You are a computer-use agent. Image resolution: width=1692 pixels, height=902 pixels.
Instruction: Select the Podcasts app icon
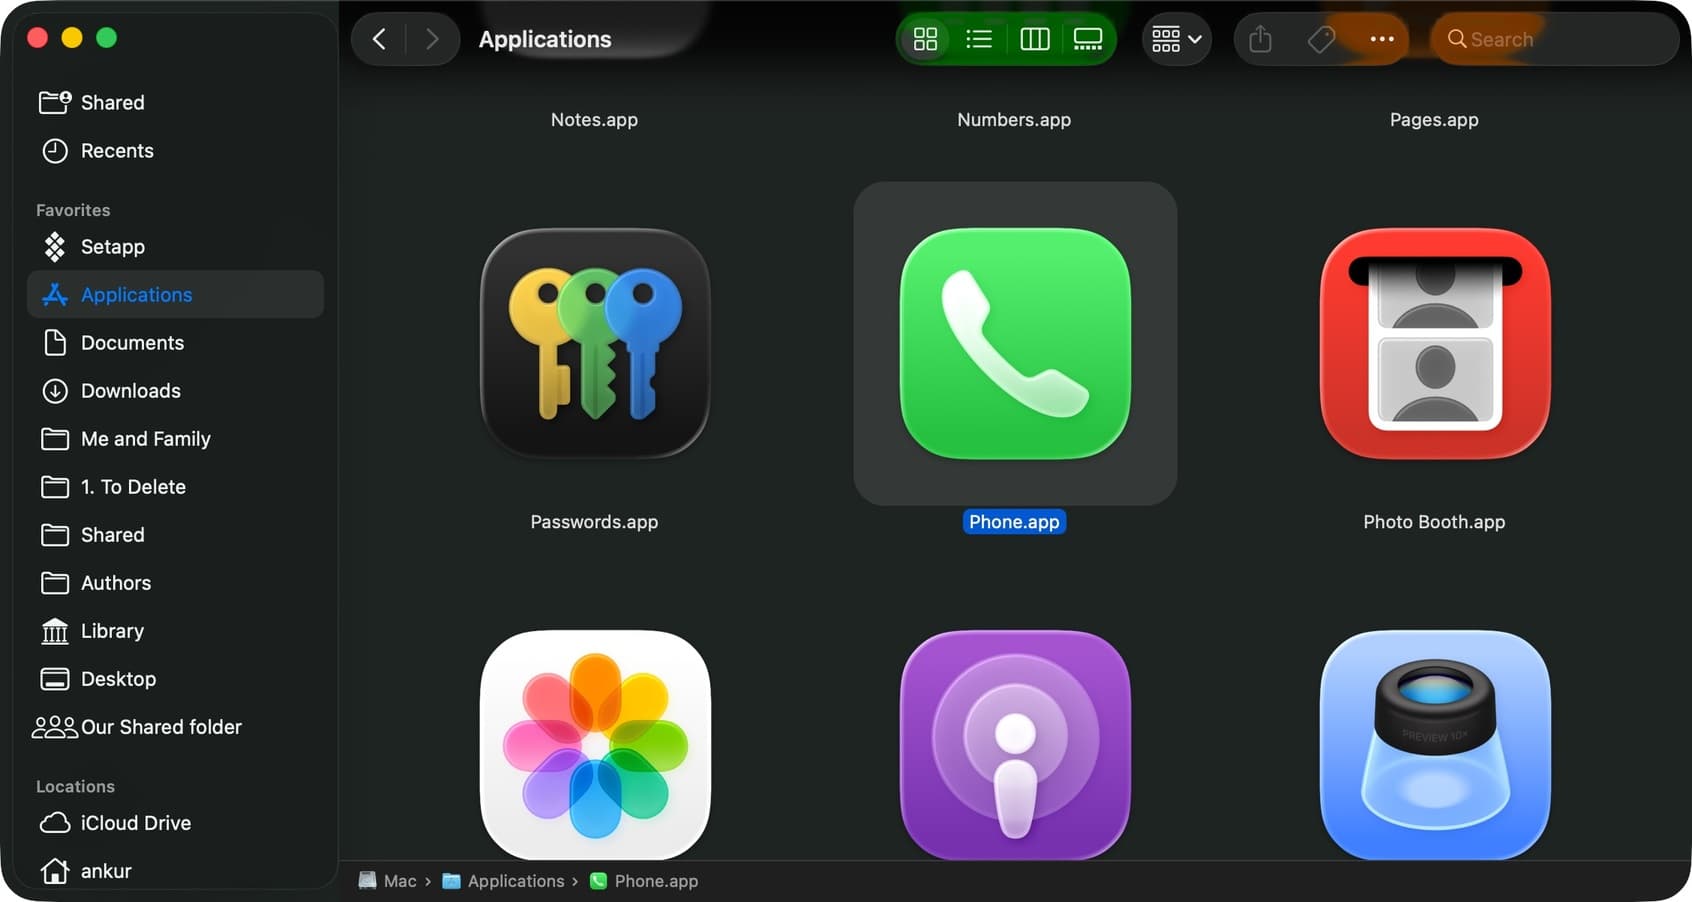(1015, 744)
